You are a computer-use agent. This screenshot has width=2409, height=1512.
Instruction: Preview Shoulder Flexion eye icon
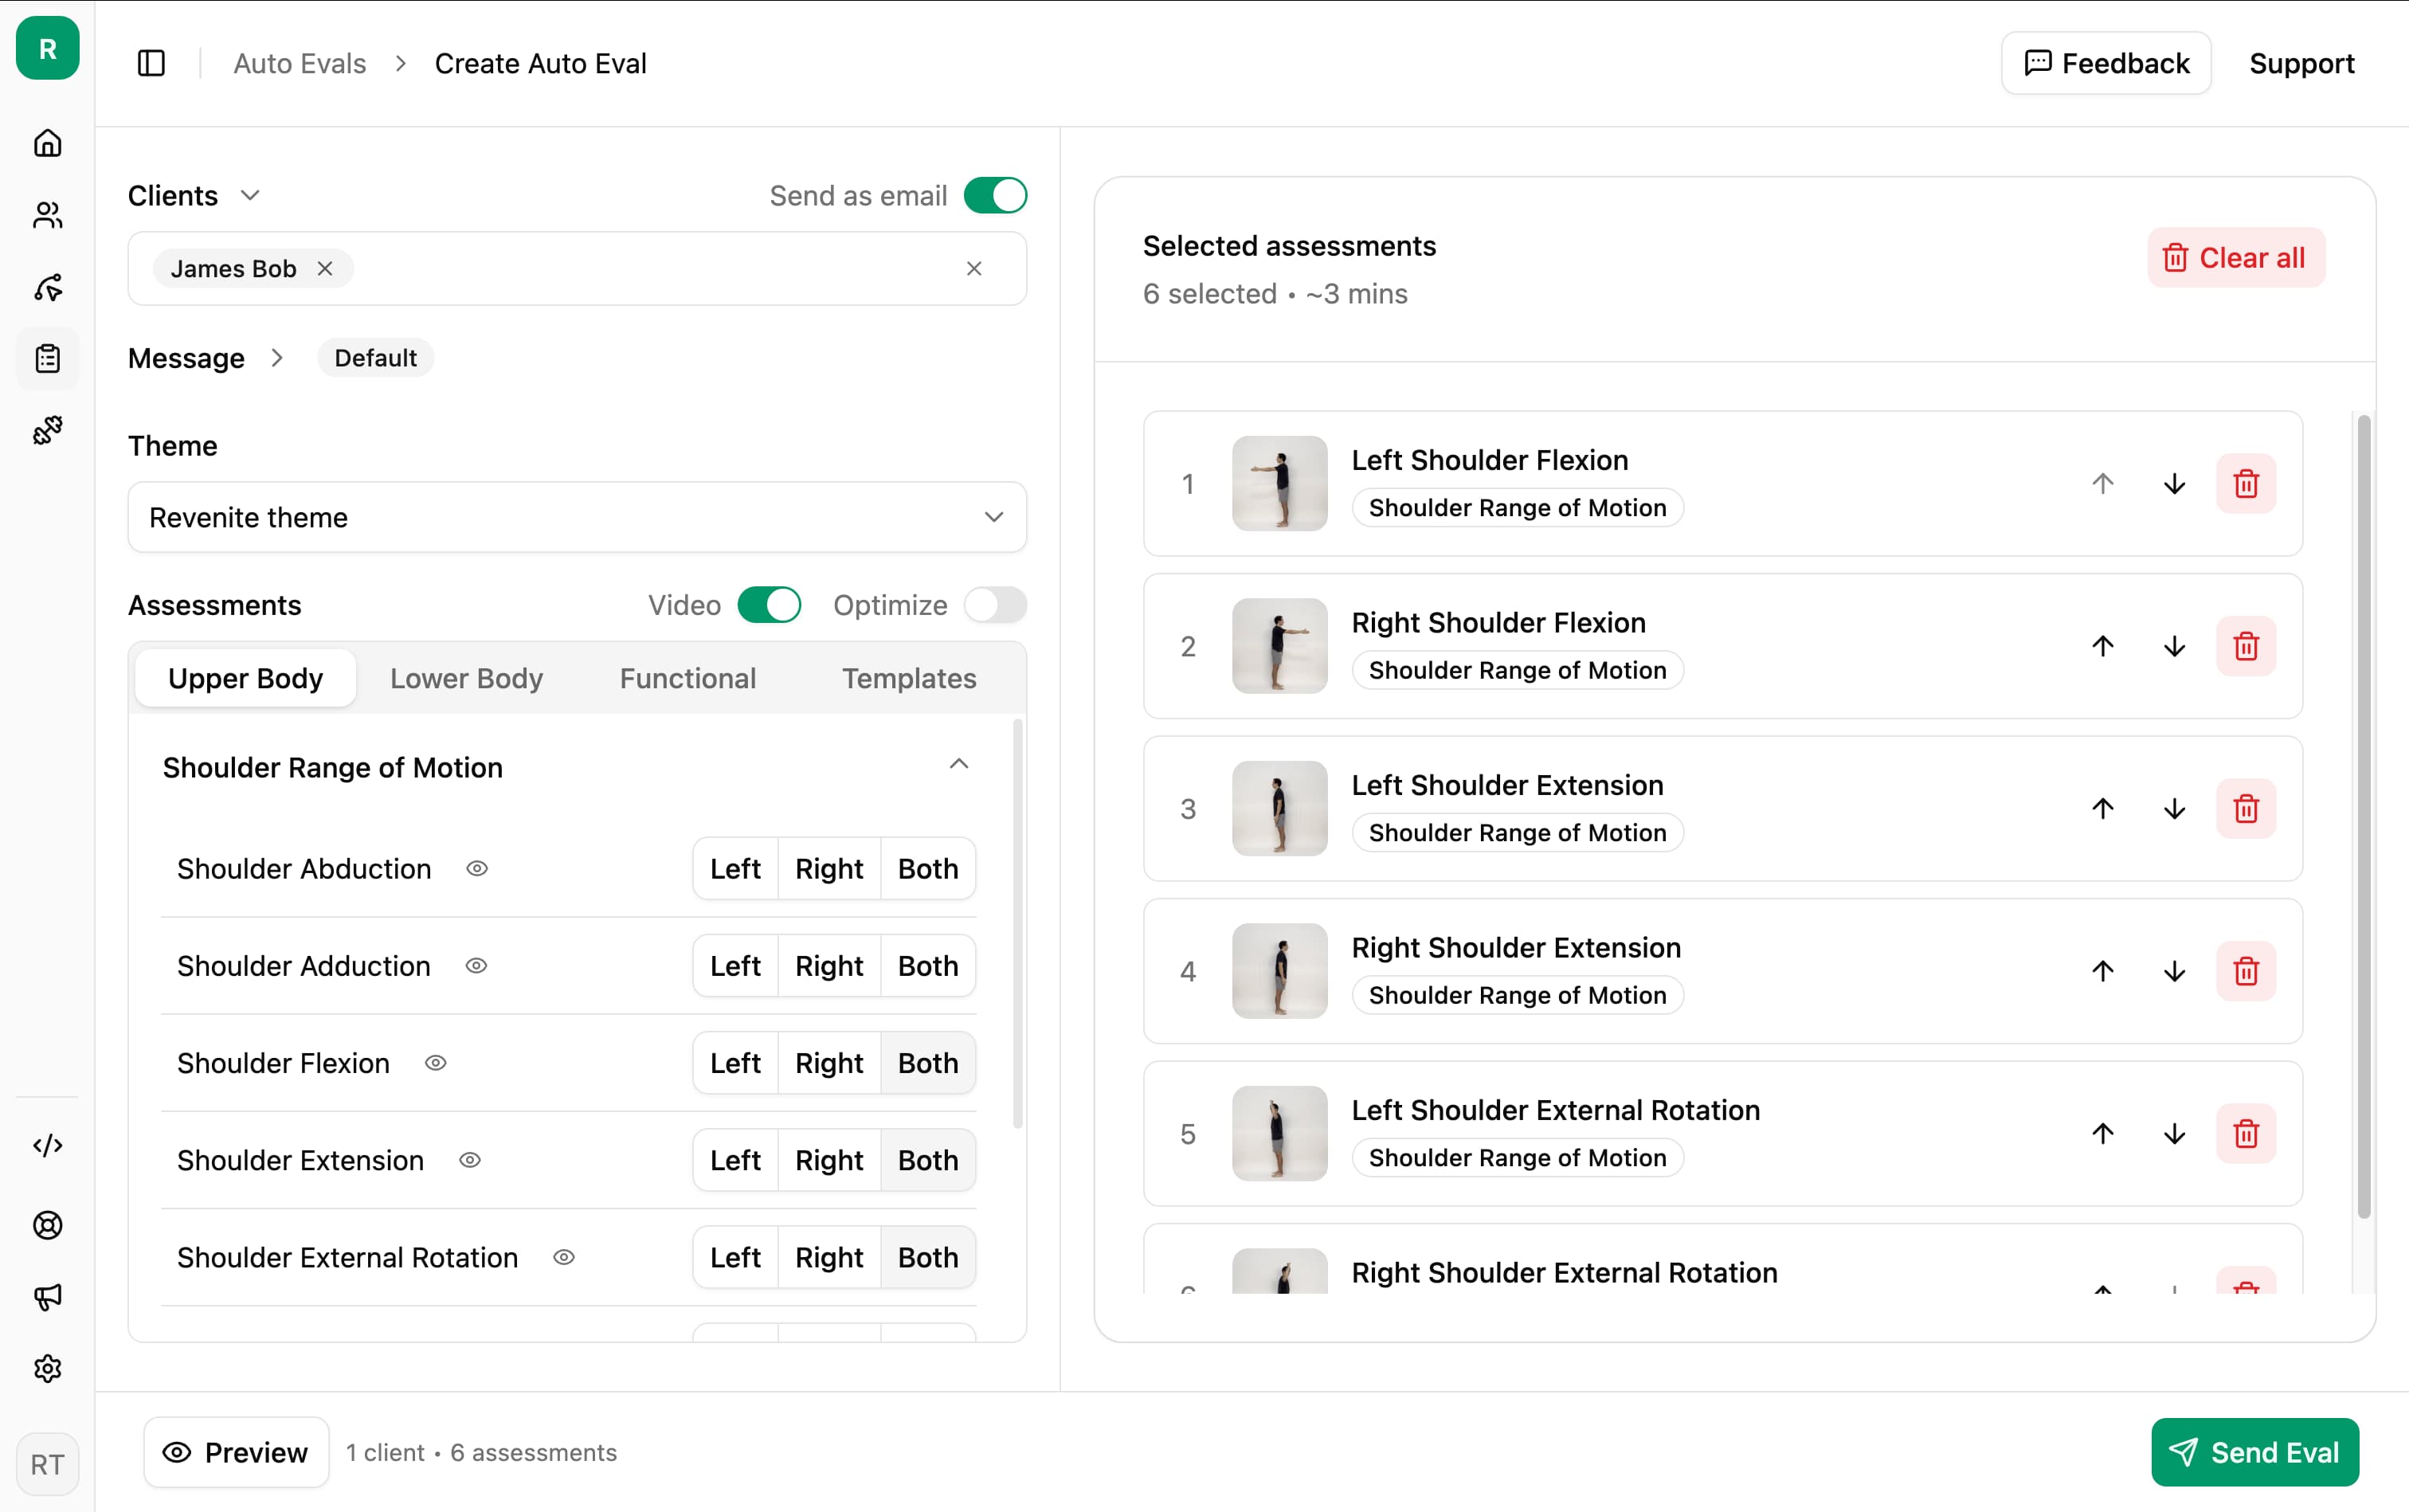pos(436,1063)
